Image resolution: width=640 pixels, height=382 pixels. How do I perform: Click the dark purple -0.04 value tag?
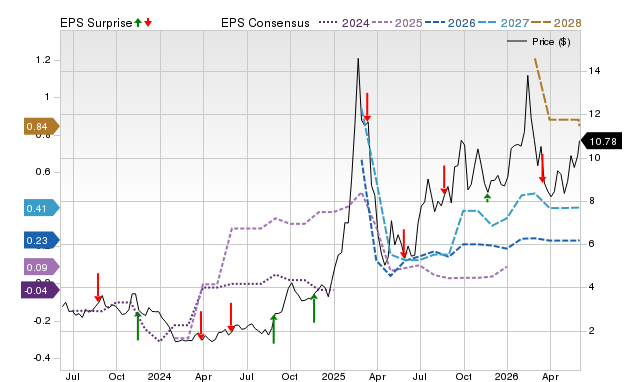pyautogui.click(x=40, y=291)
